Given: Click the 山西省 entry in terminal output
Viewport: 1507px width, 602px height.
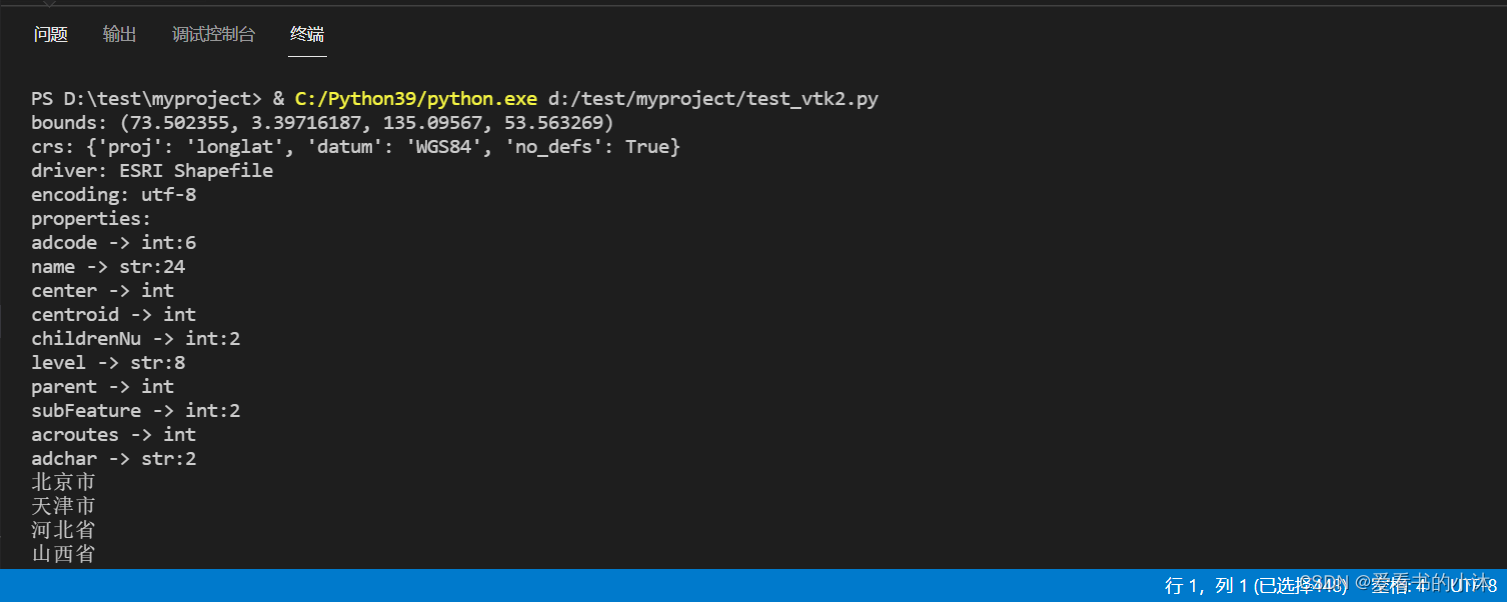Looking at the screenshot, I should (63, 554).
